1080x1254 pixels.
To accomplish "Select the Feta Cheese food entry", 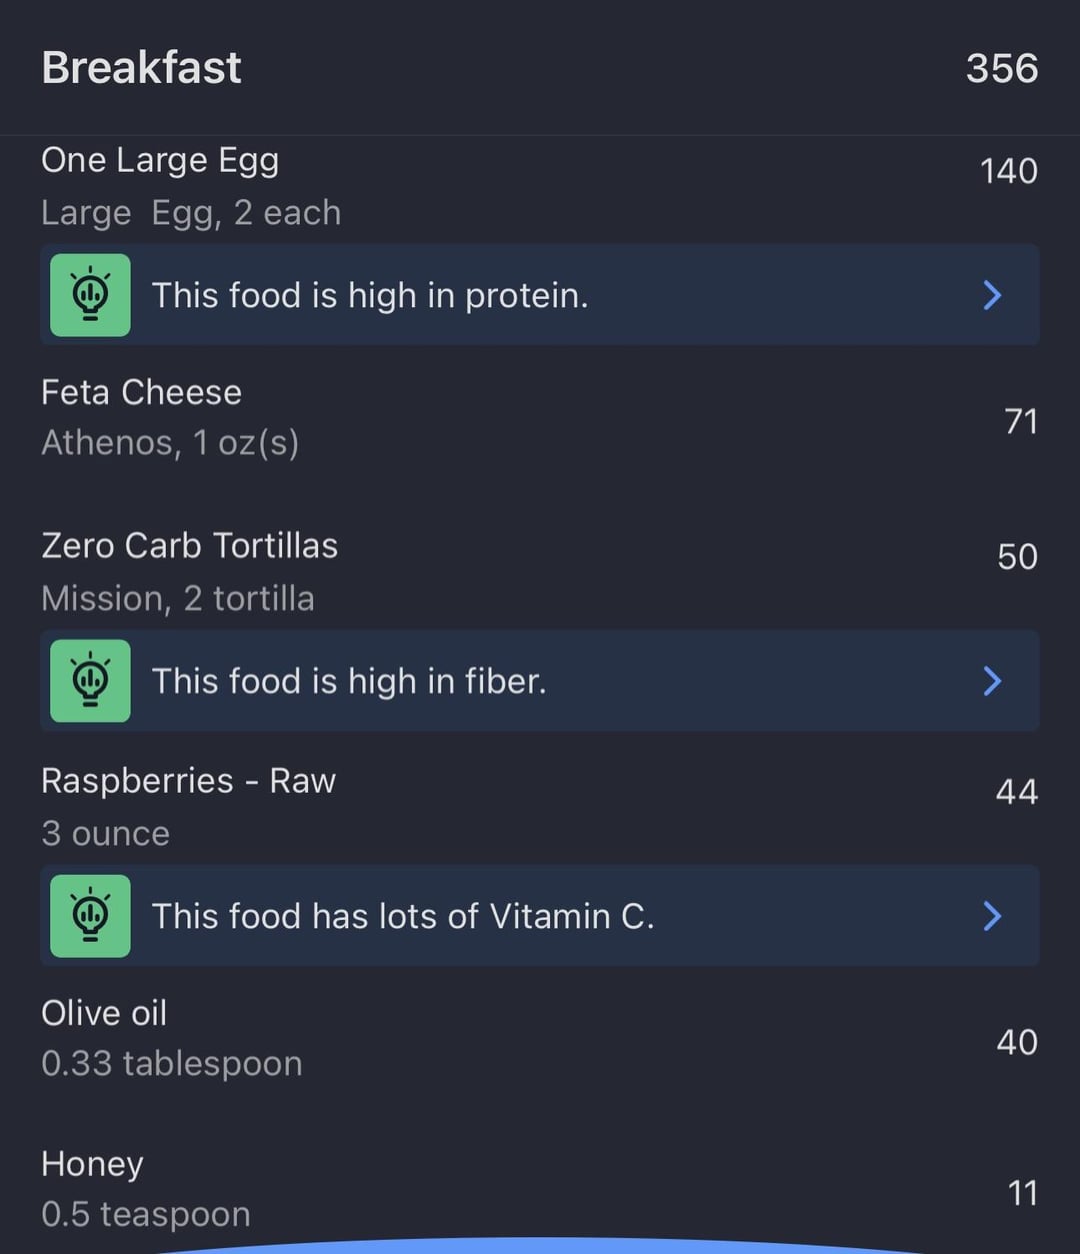I will [x=540, y=418].
